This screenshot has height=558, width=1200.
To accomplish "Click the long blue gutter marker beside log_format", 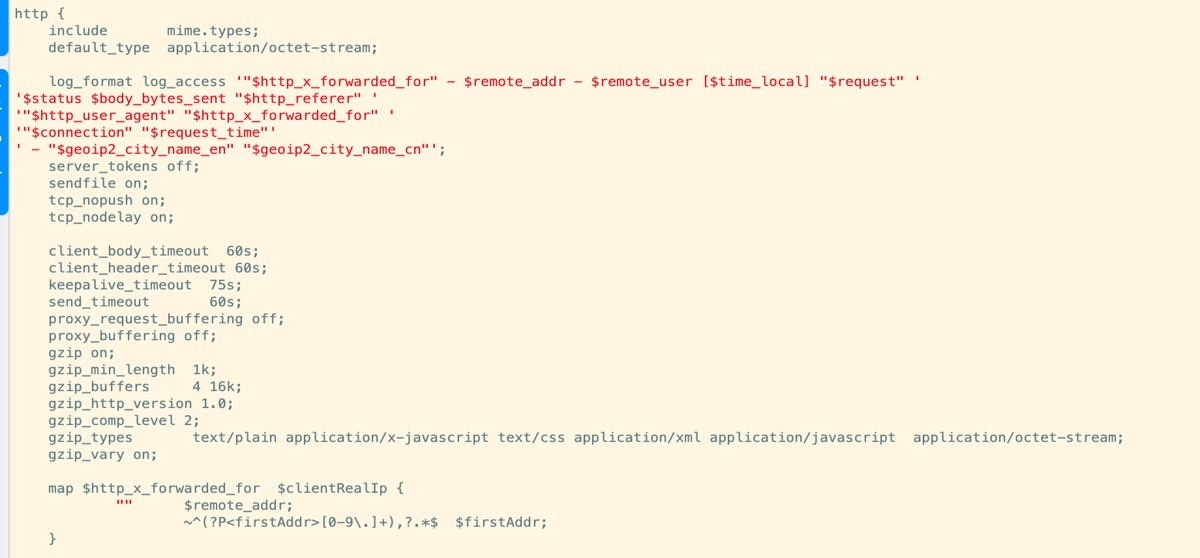I will pyautogui.click(x=3, y=140).
